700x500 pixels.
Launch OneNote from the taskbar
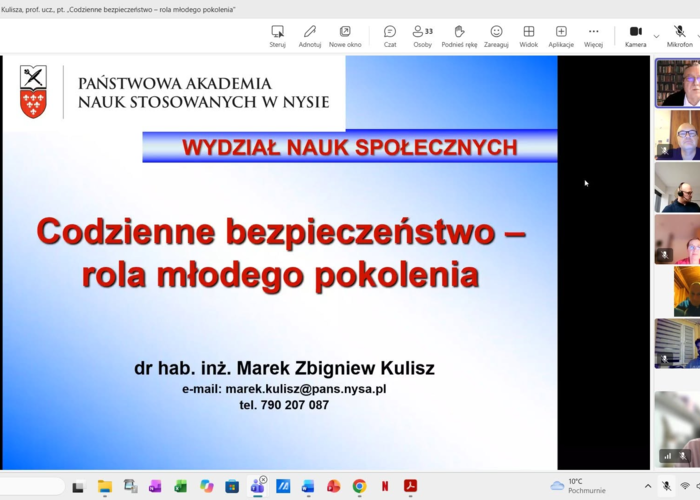[x=155, y=486]
